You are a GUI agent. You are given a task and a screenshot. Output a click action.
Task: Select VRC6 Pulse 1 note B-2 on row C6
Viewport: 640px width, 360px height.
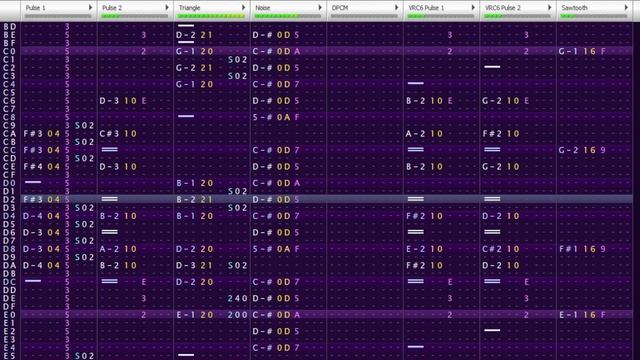415,101
